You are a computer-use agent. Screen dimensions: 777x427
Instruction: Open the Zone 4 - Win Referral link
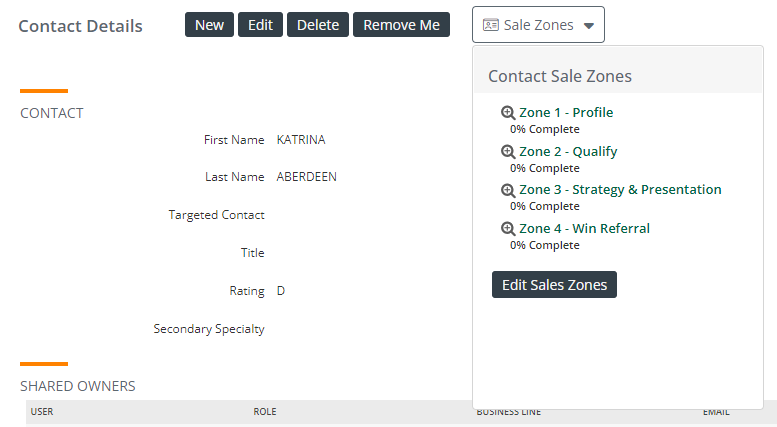[584, 228]
